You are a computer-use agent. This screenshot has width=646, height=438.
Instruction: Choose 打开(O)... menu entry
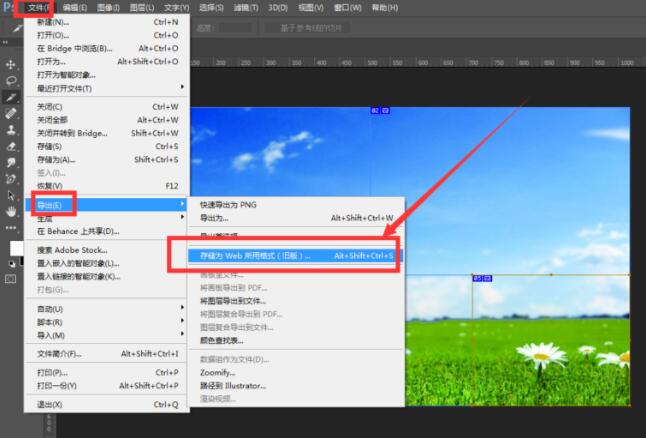(x=107, y=35)
